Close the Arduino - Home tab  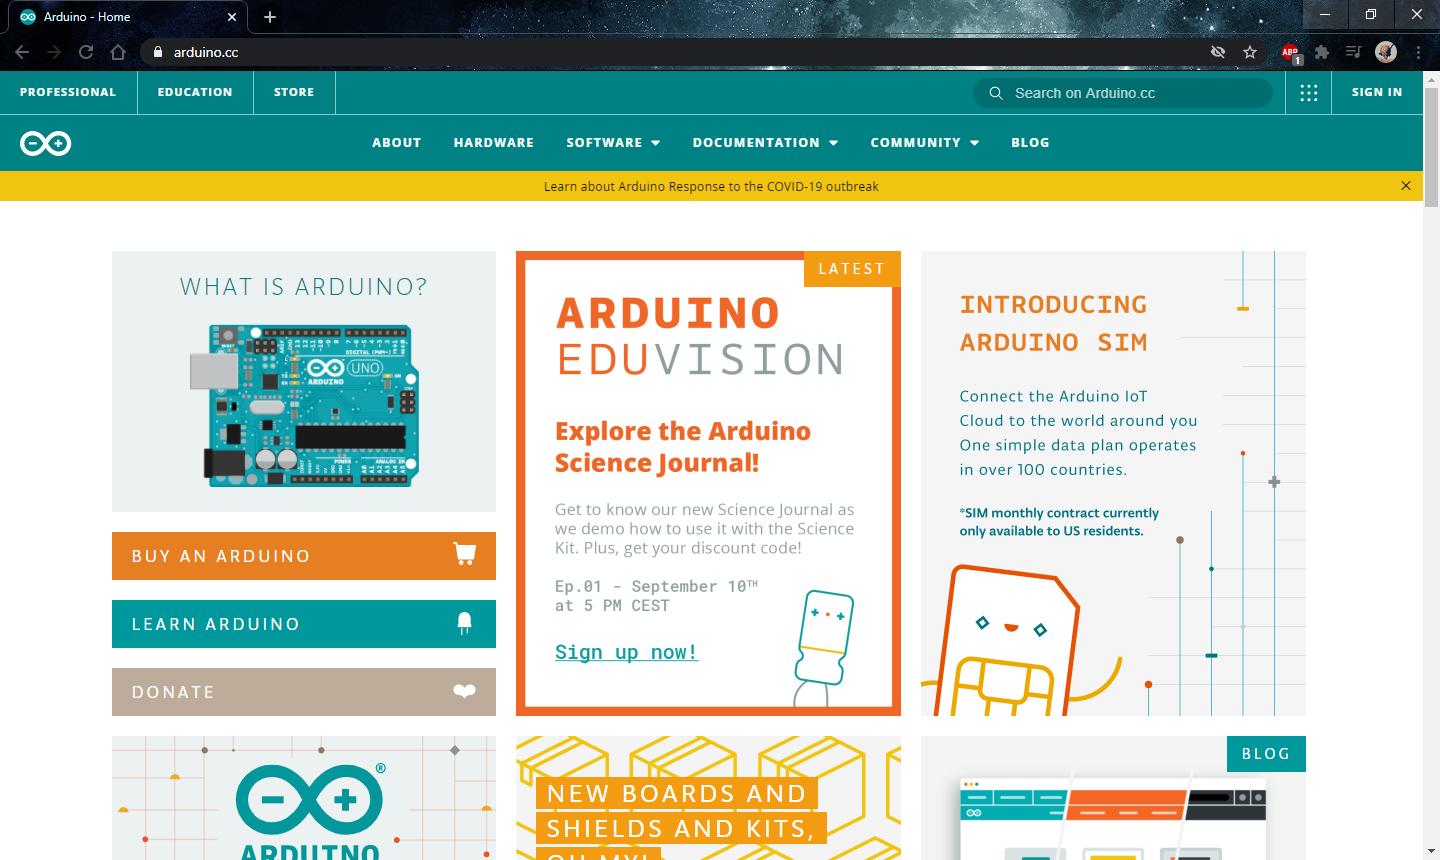pos(232,17)
